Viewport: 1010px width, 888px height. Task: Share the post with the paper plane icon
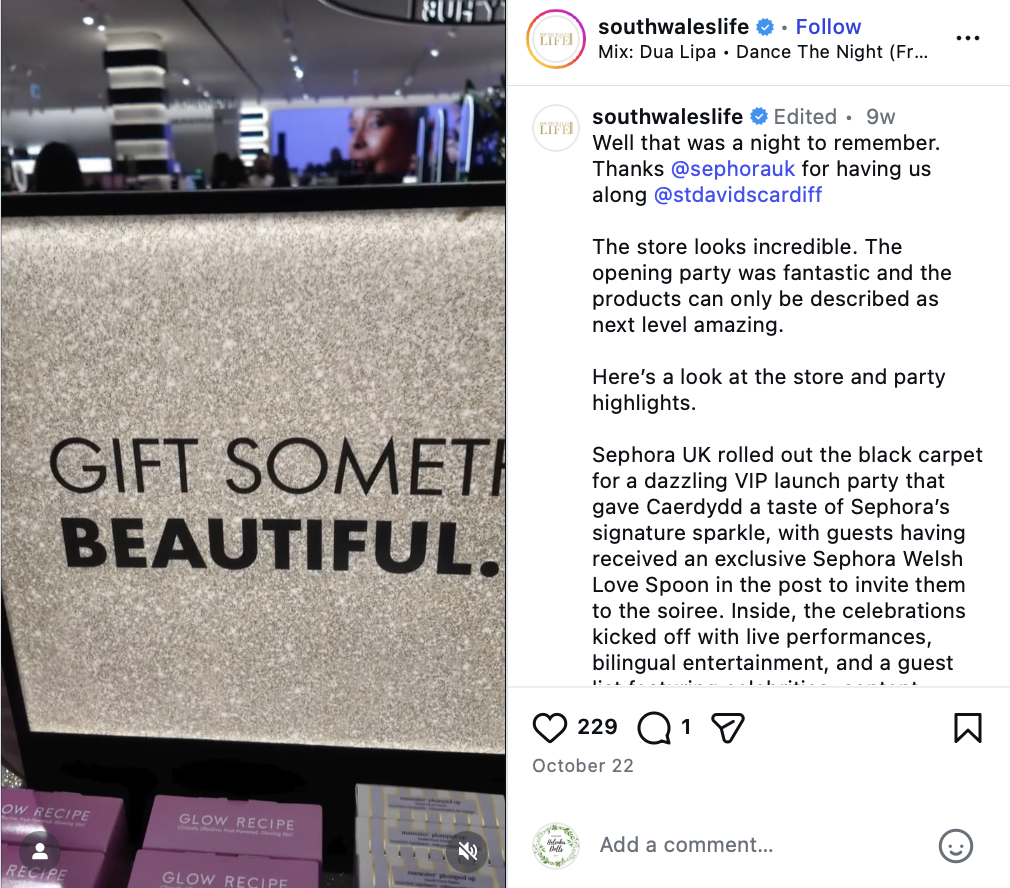728,728
